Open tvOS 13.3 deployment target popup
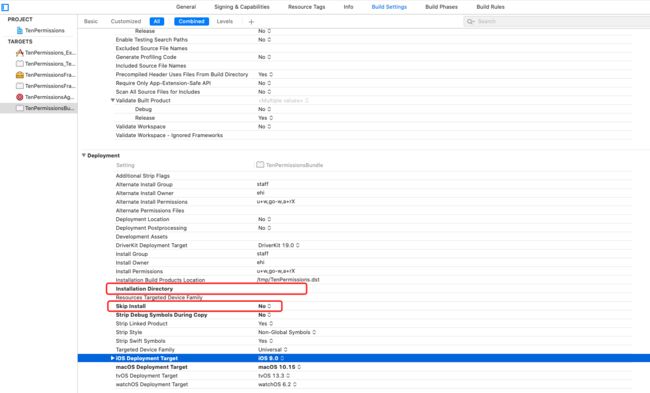Viewport: 650px width, 393px height. click(274, 376)
